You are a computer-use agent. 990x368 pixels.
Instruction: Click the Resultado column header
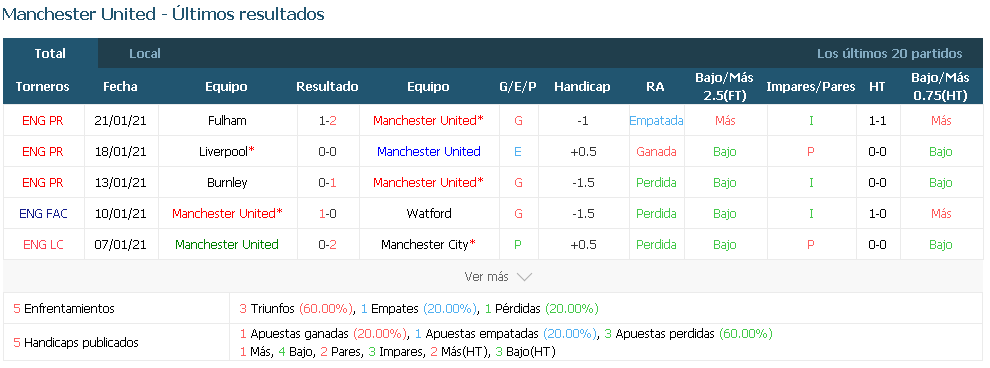click(327, 86)
